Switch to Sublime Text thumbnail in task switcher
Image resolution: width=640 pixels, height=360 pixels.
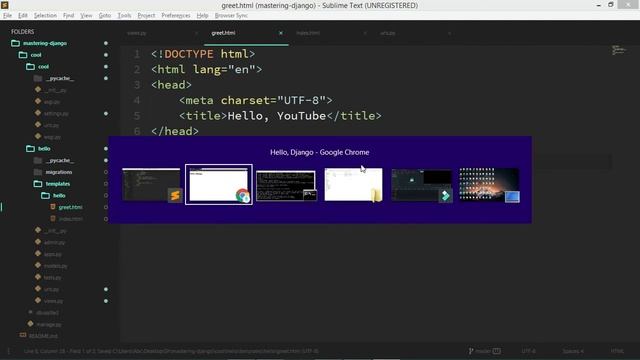(151, 184)
